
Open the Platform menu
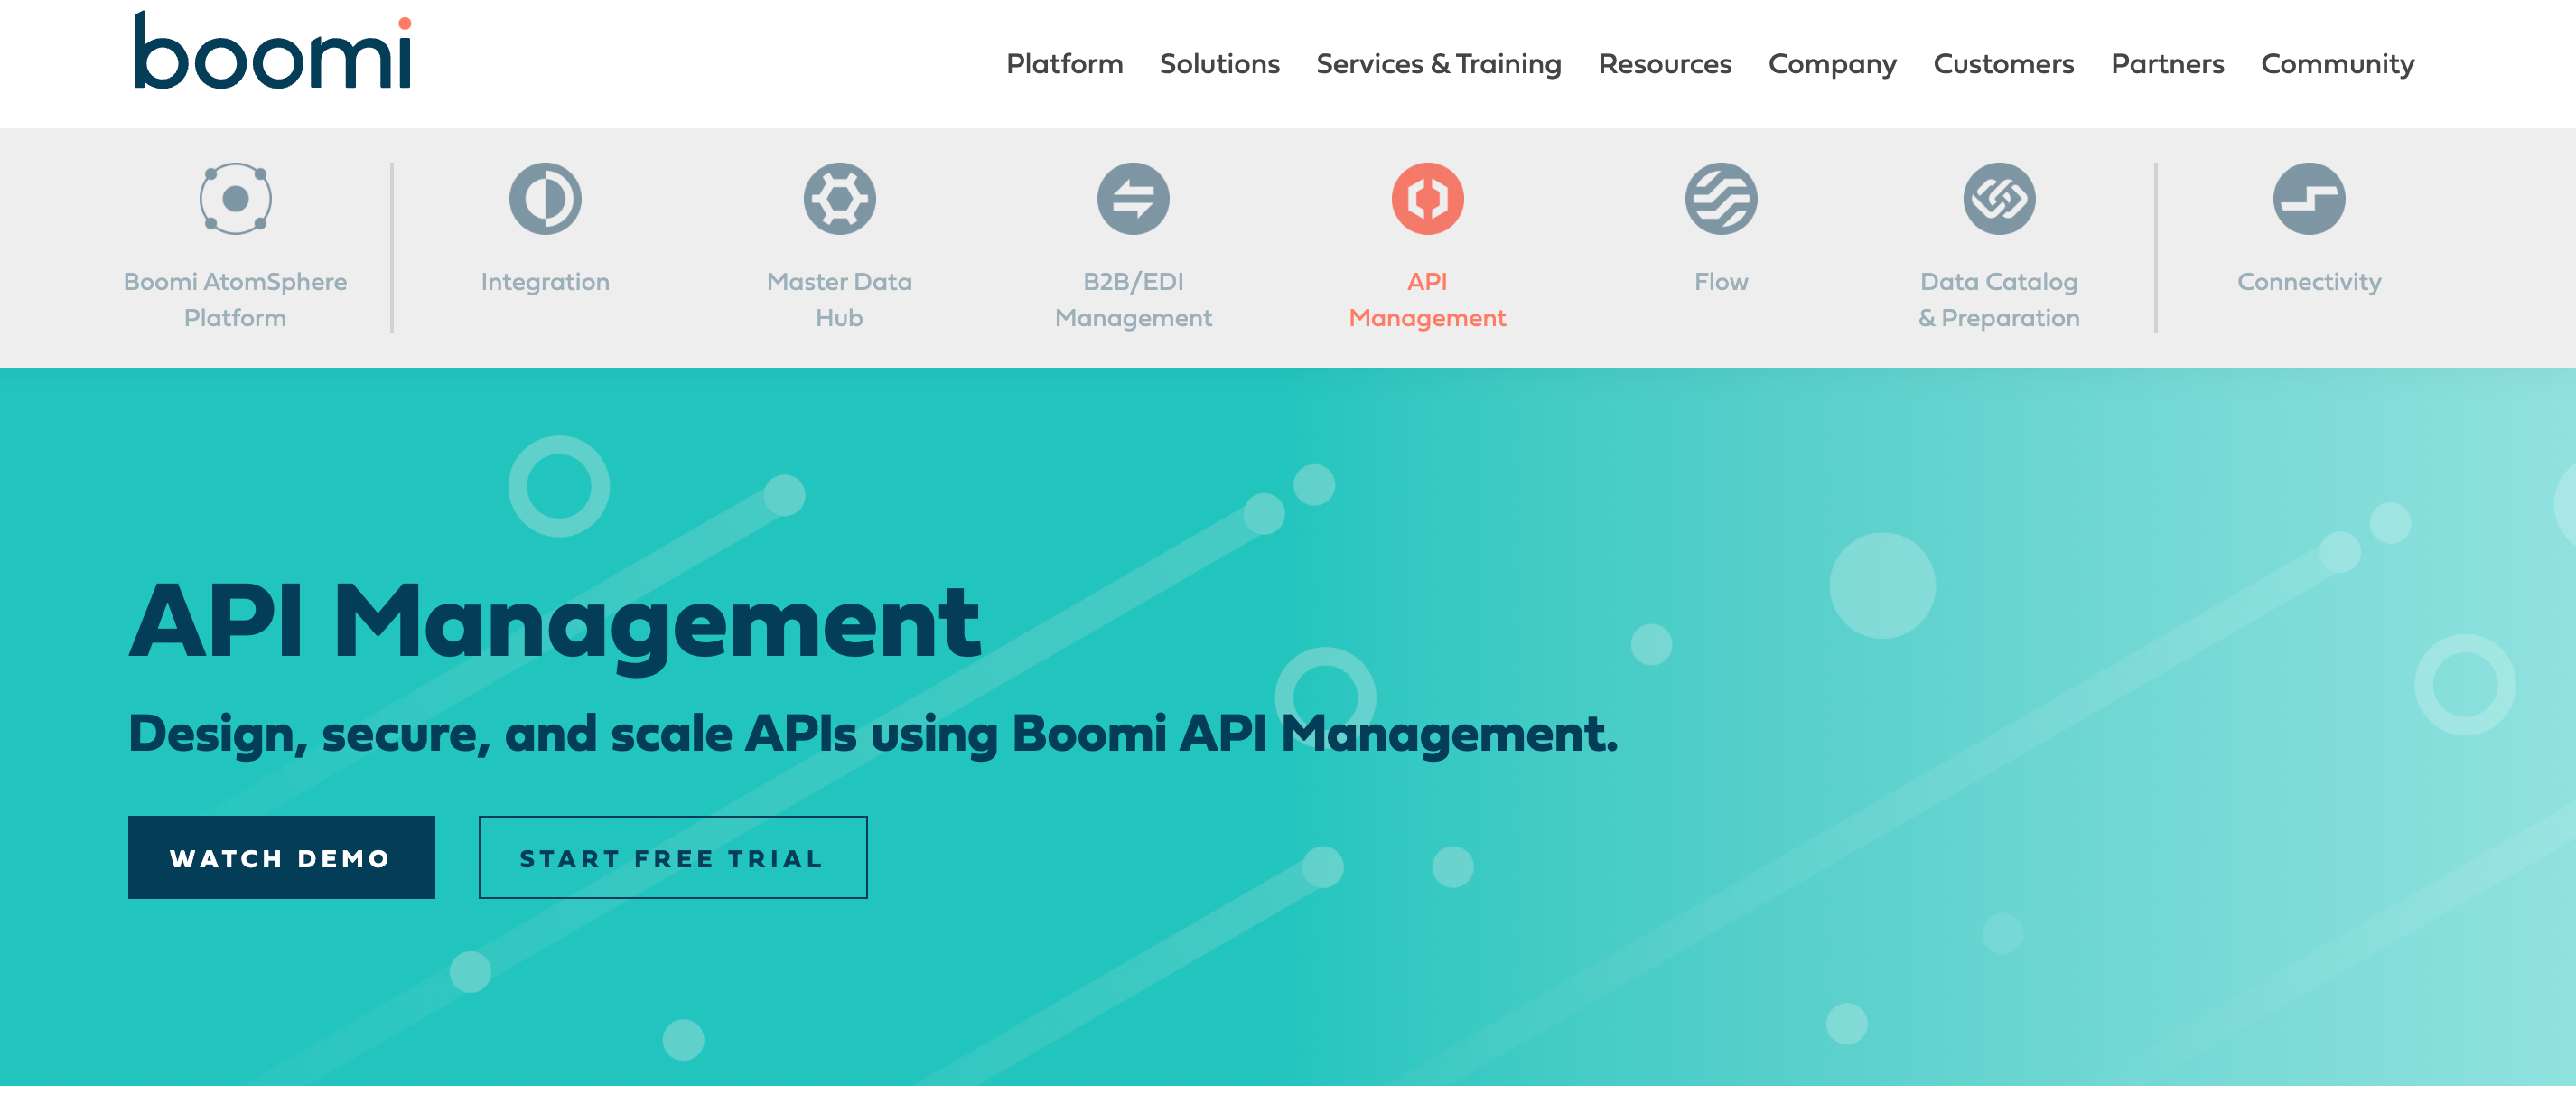[x=1064, y=64]
